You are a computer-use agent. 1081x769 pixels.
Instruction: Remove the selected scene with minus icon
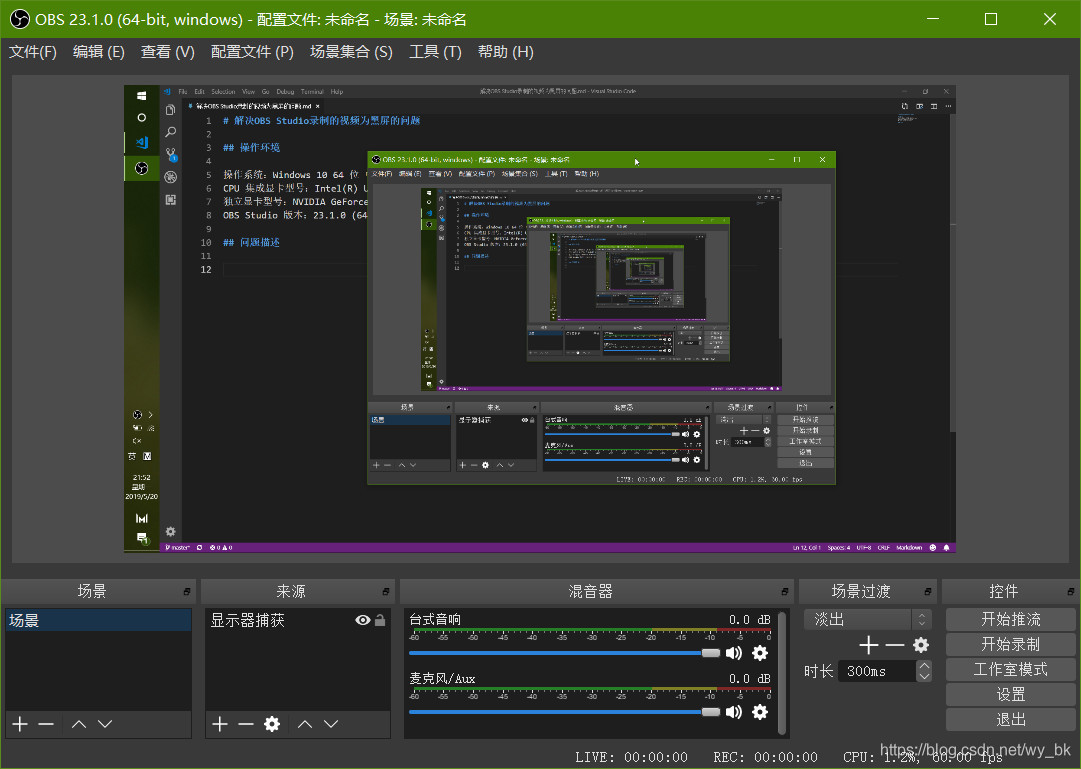[x=46, y=723]
